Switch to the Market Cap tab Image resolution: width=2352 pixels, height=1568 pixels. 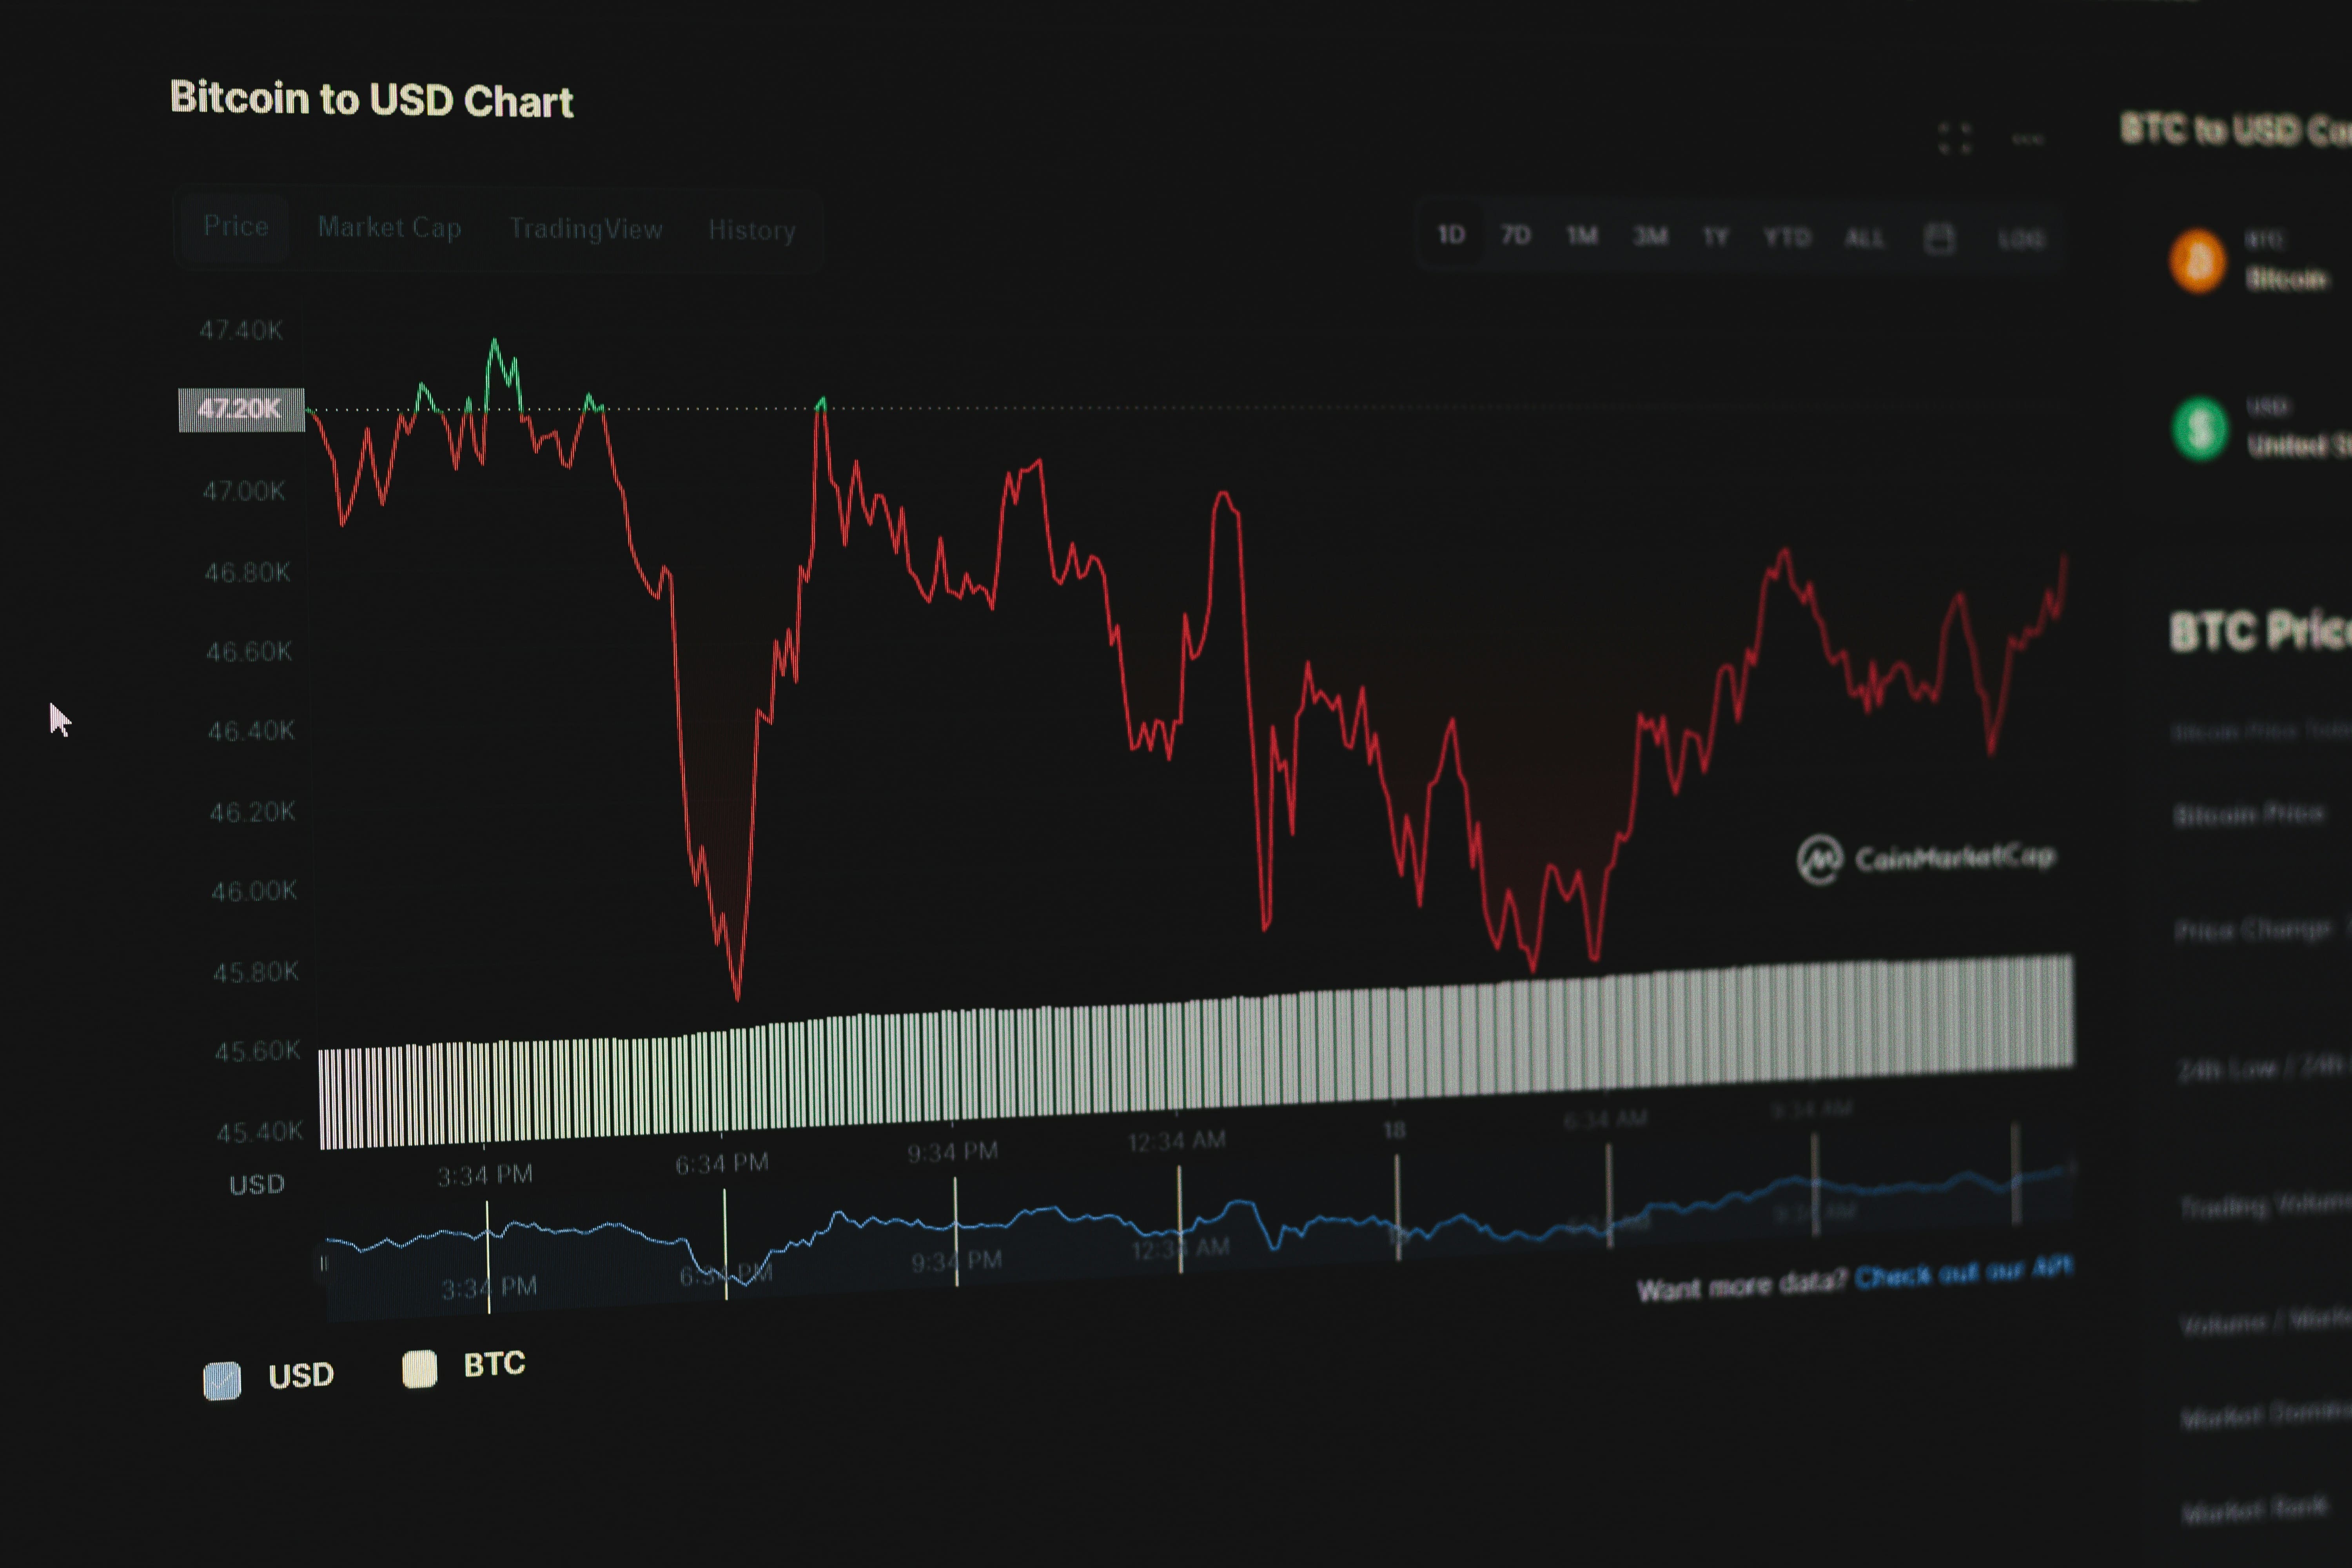tap(390, 228)
